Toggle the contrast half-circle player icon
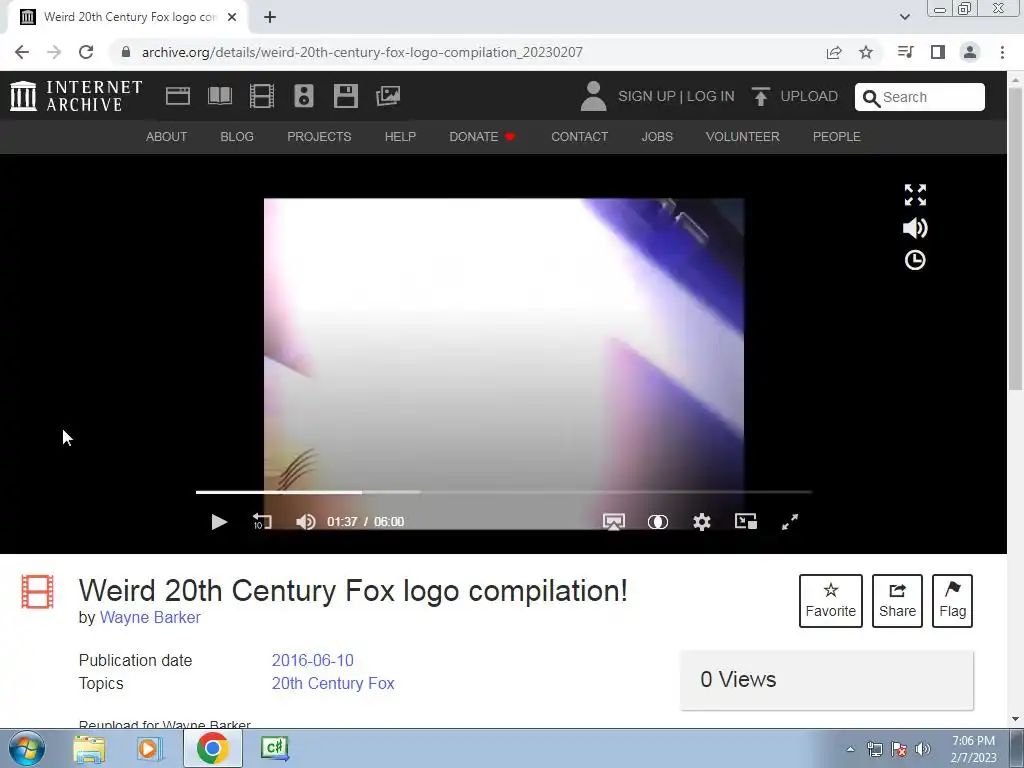The width and height of the screenshot is (1024, 768). pos(658,522)
